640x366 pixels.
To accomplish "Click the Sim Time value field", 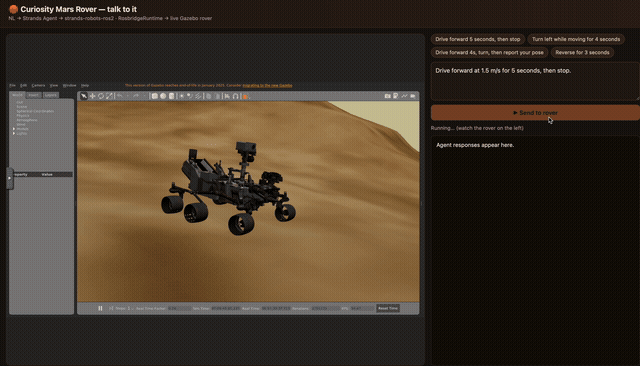I will tap(226, 308).
